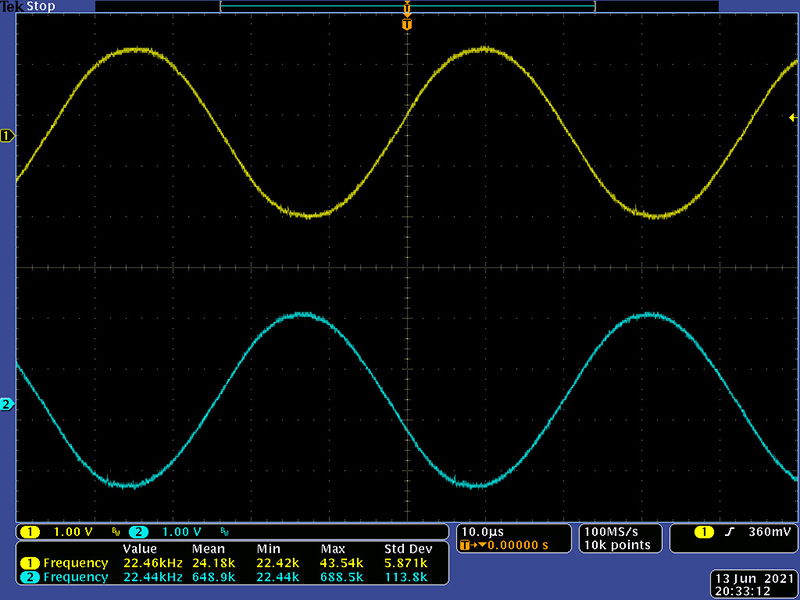Image resolution: width=800 pixels, height=600 pixels.
Task: Click the channel 2 ground reference marker
Action: click(x=8, y=404)
